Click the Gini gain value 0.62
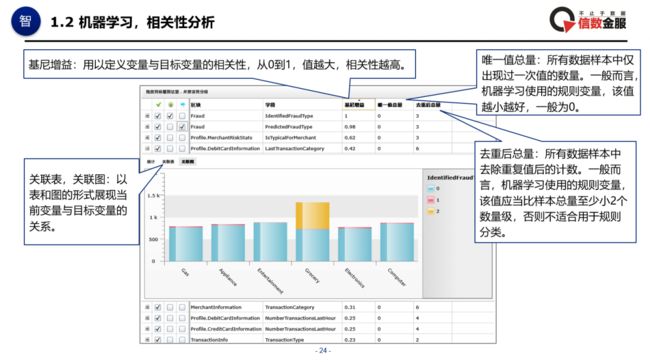This screenshot has height=362, width=650. pos(349,138)
